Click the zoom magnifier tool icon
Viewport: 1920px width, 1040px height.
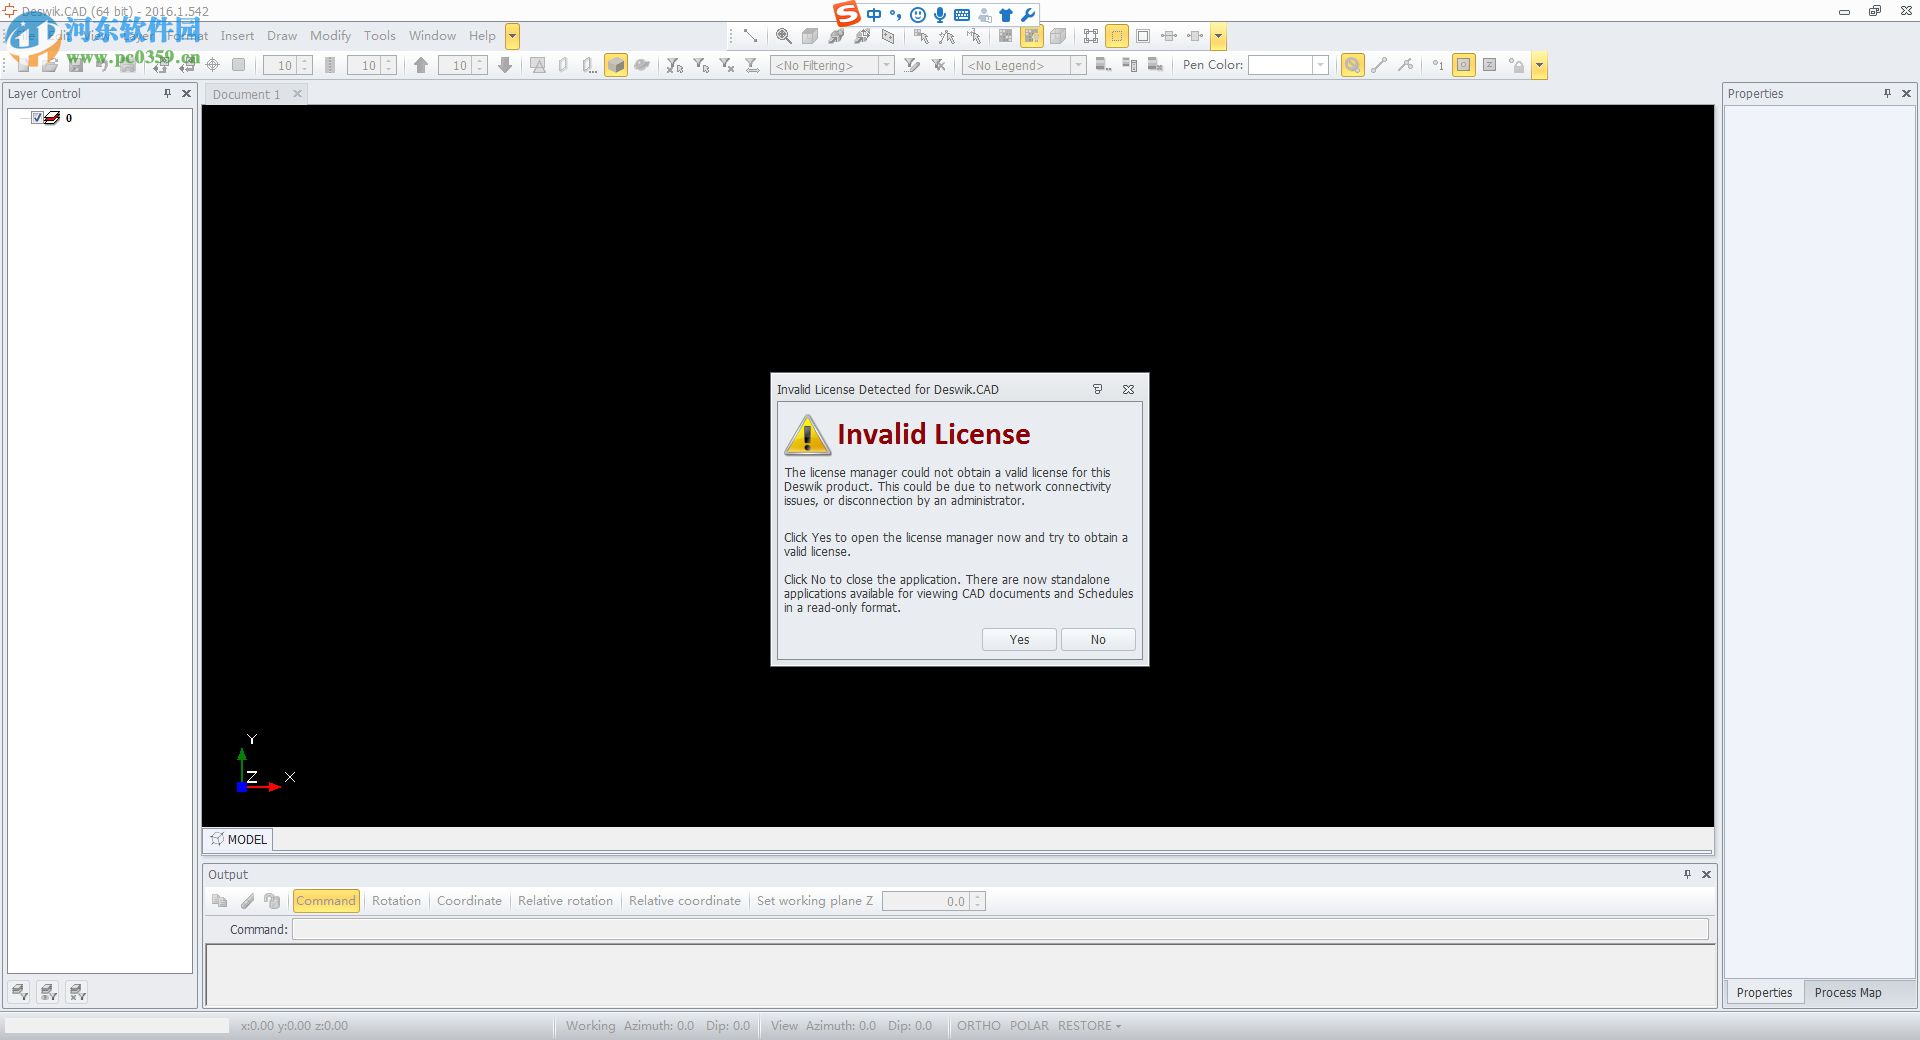(x=784, y=36)
